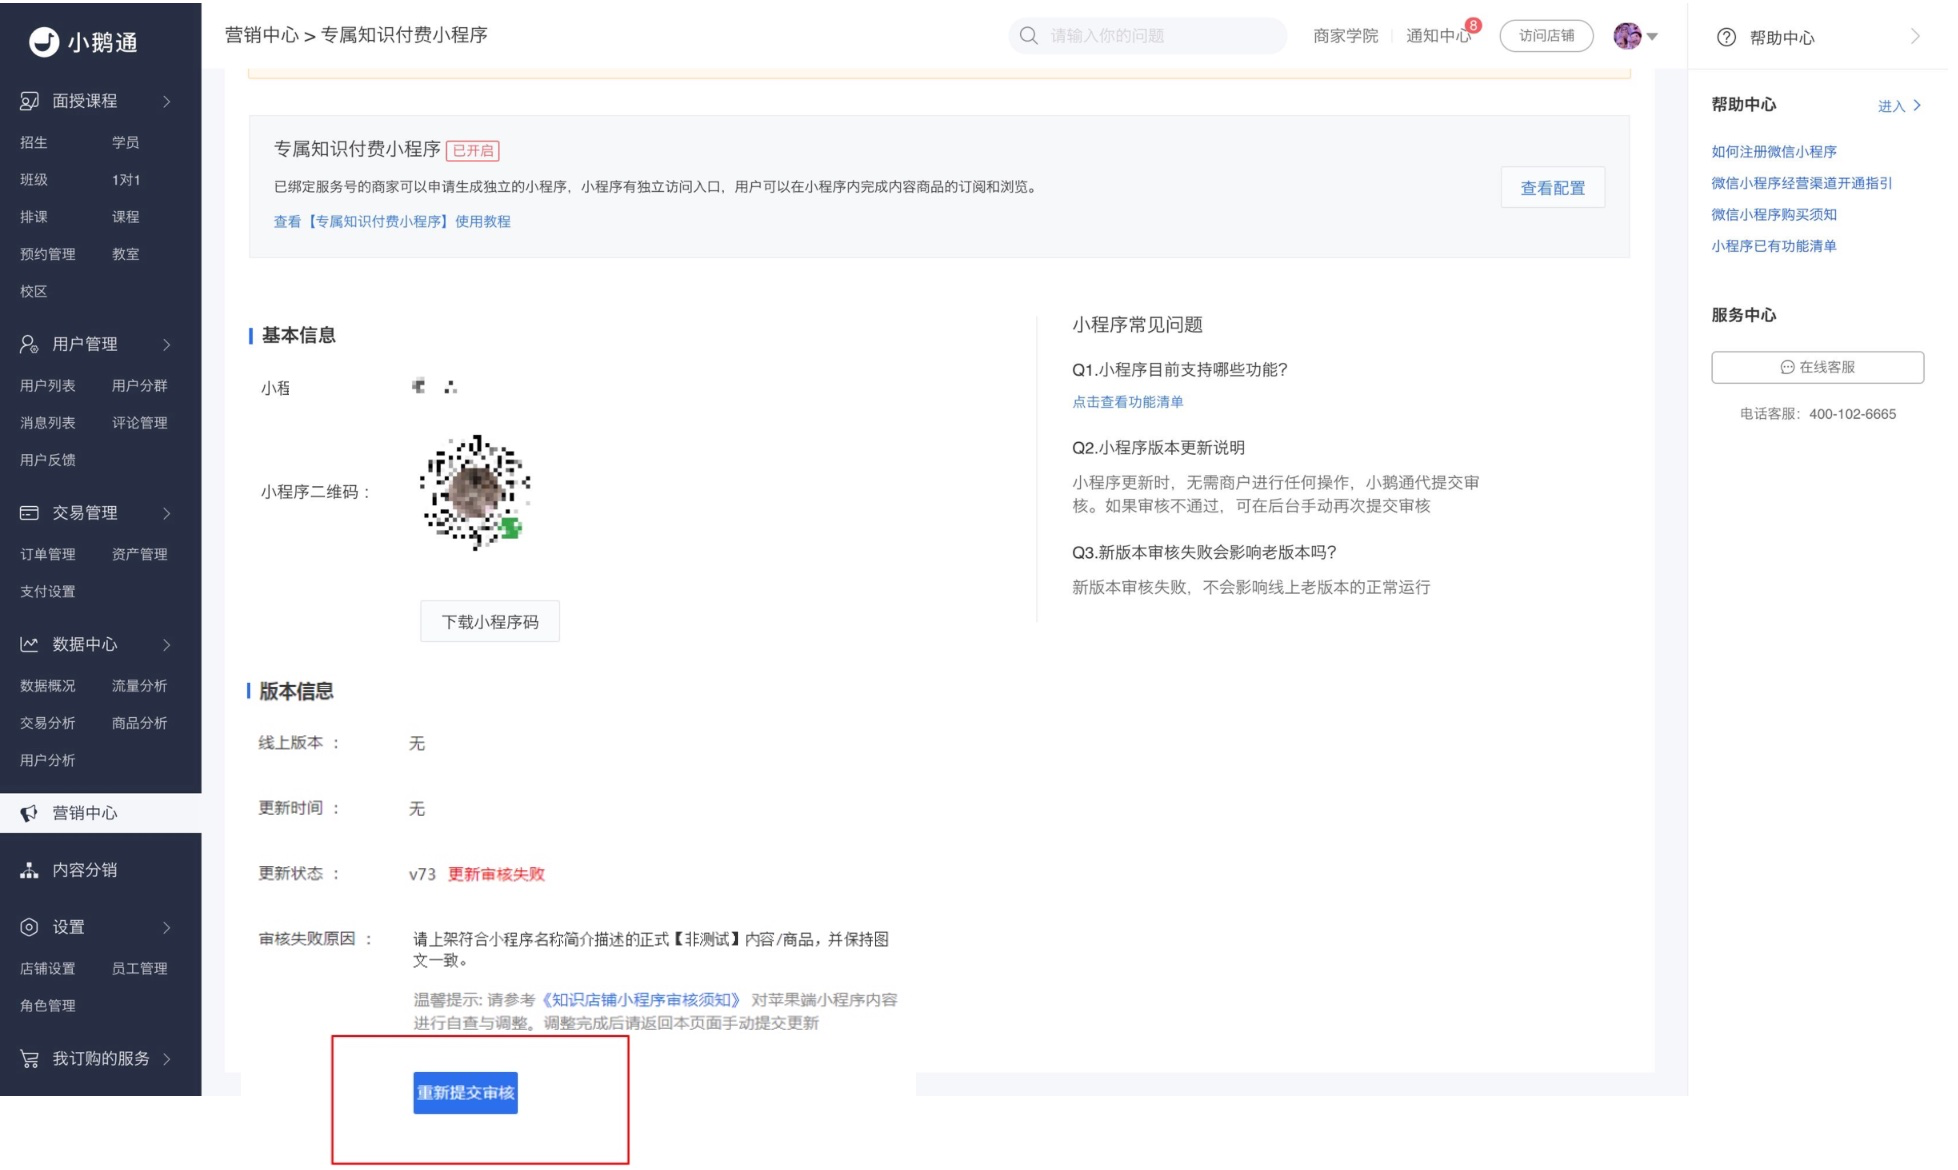The width and height of the screenshot is (1958, 1170).
Task: Open the avatar dropdown arrow
Action: [x=1652, y=37]
